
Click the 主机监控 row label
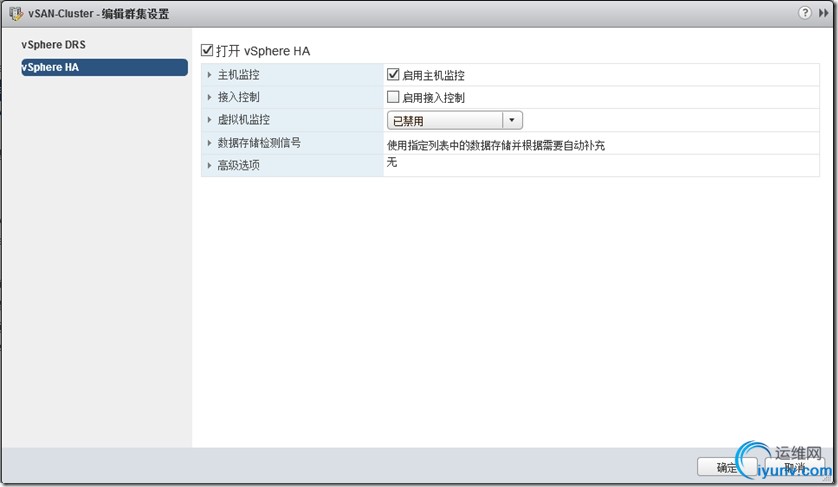(x=238, y=75)
